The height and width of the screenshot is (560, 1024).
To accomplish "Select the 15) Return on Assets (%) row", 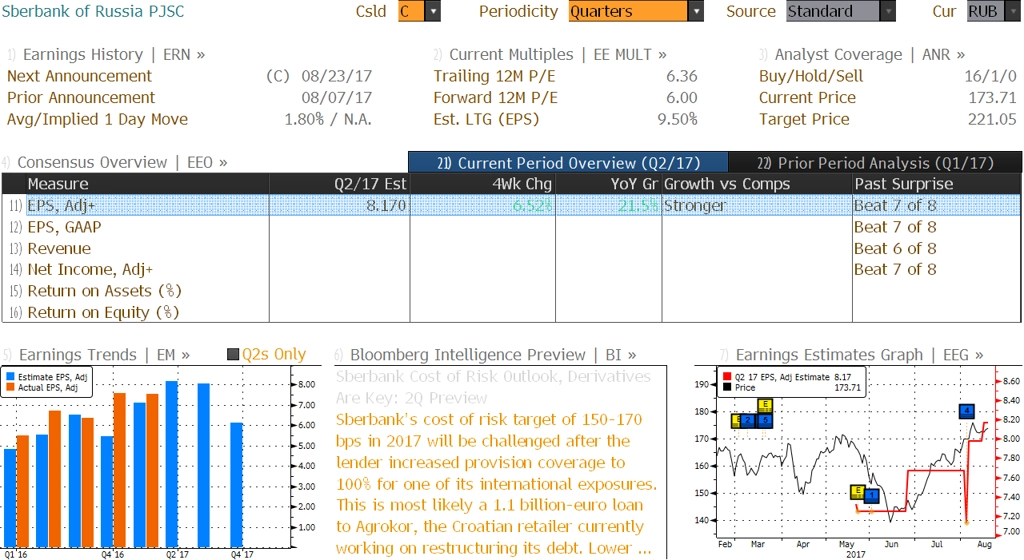I will (511, 290).
